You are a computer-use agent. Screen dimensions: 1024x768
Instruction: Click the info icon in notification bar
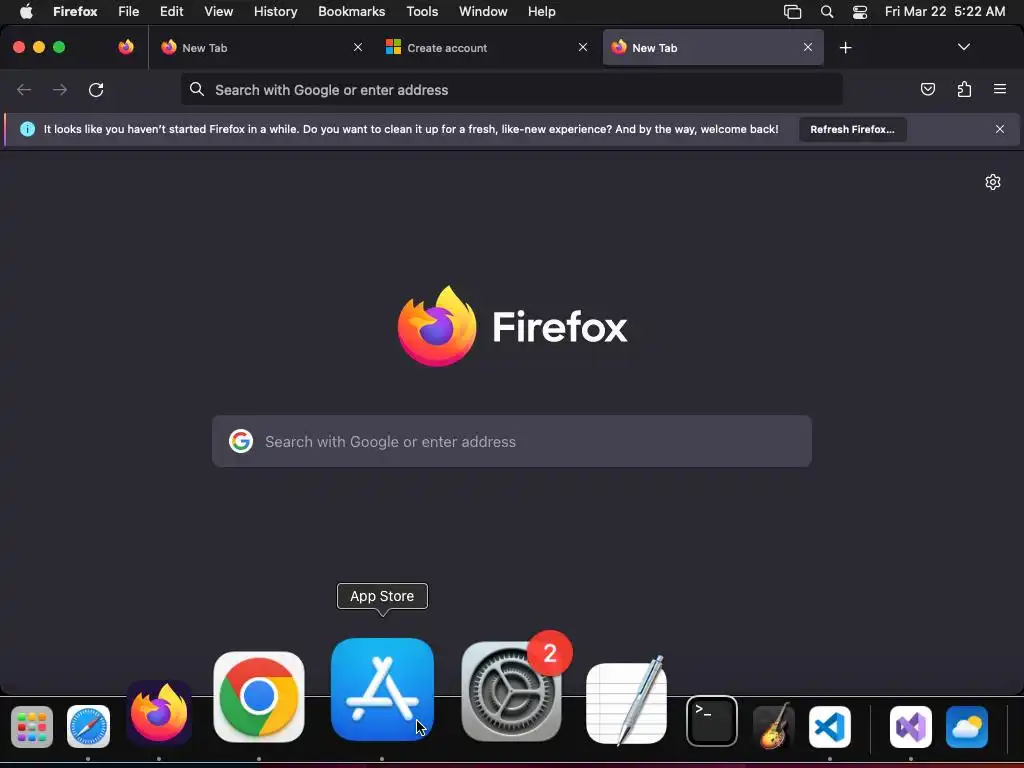[x=27, y=129]
